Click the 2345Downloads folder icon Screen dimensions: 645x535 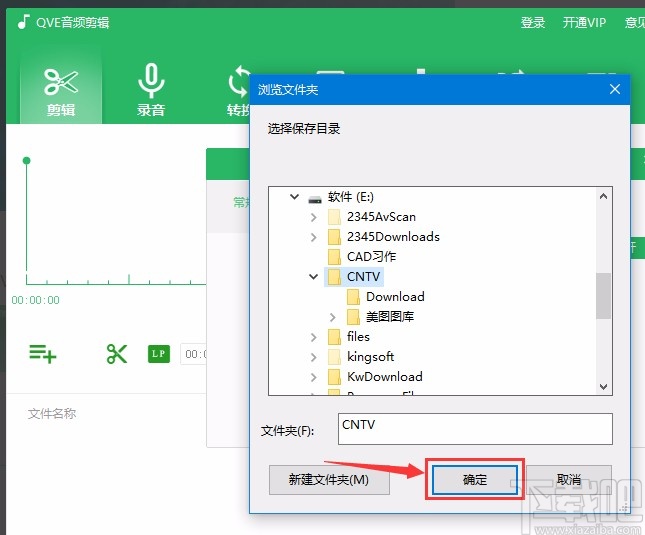(x=334, y=237)
